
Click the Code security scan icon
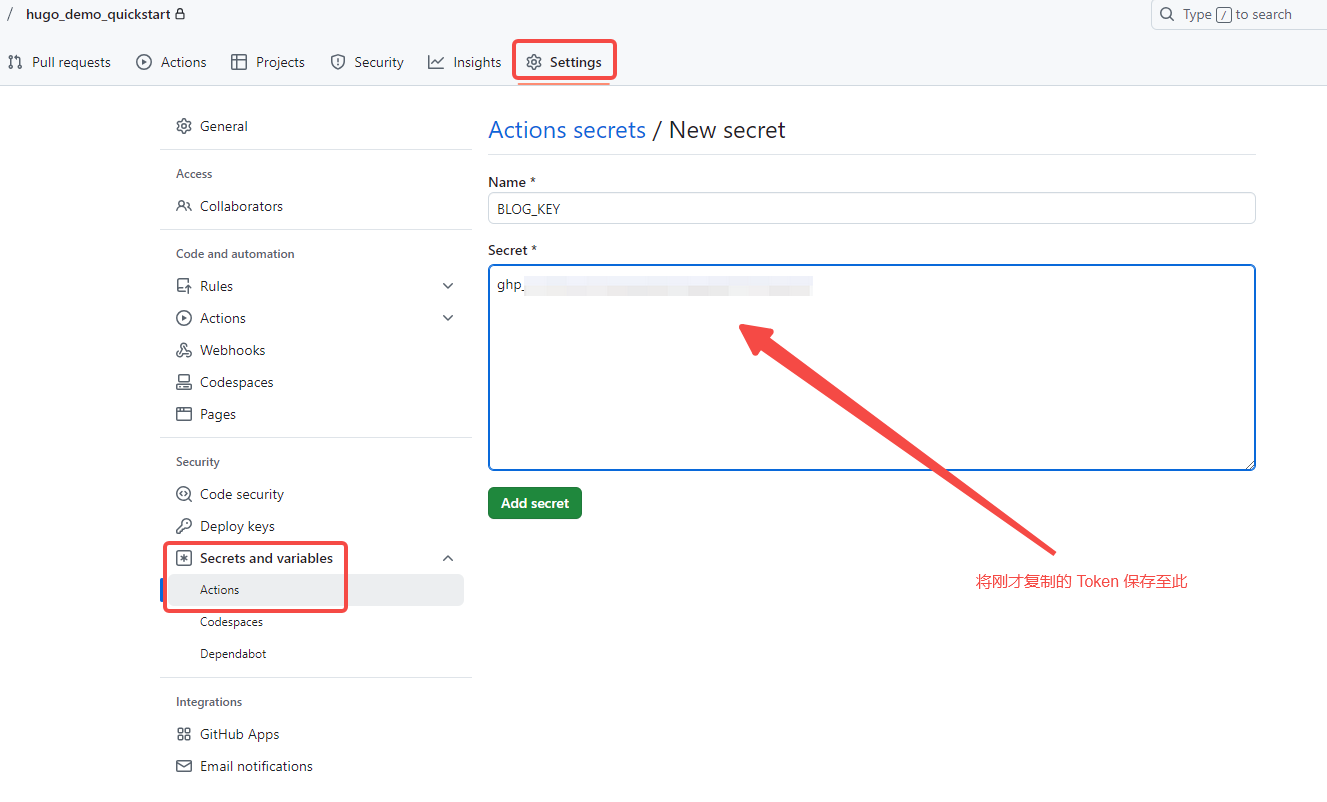coord(184,494)
